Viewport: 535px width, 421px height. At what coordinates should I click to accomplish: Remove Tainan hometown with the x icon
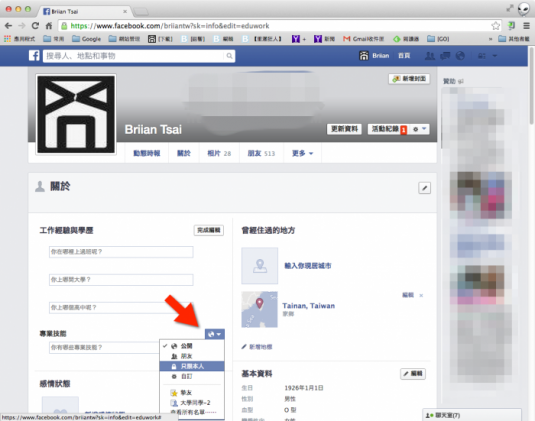pyautogui.click(x=421, y=295)
